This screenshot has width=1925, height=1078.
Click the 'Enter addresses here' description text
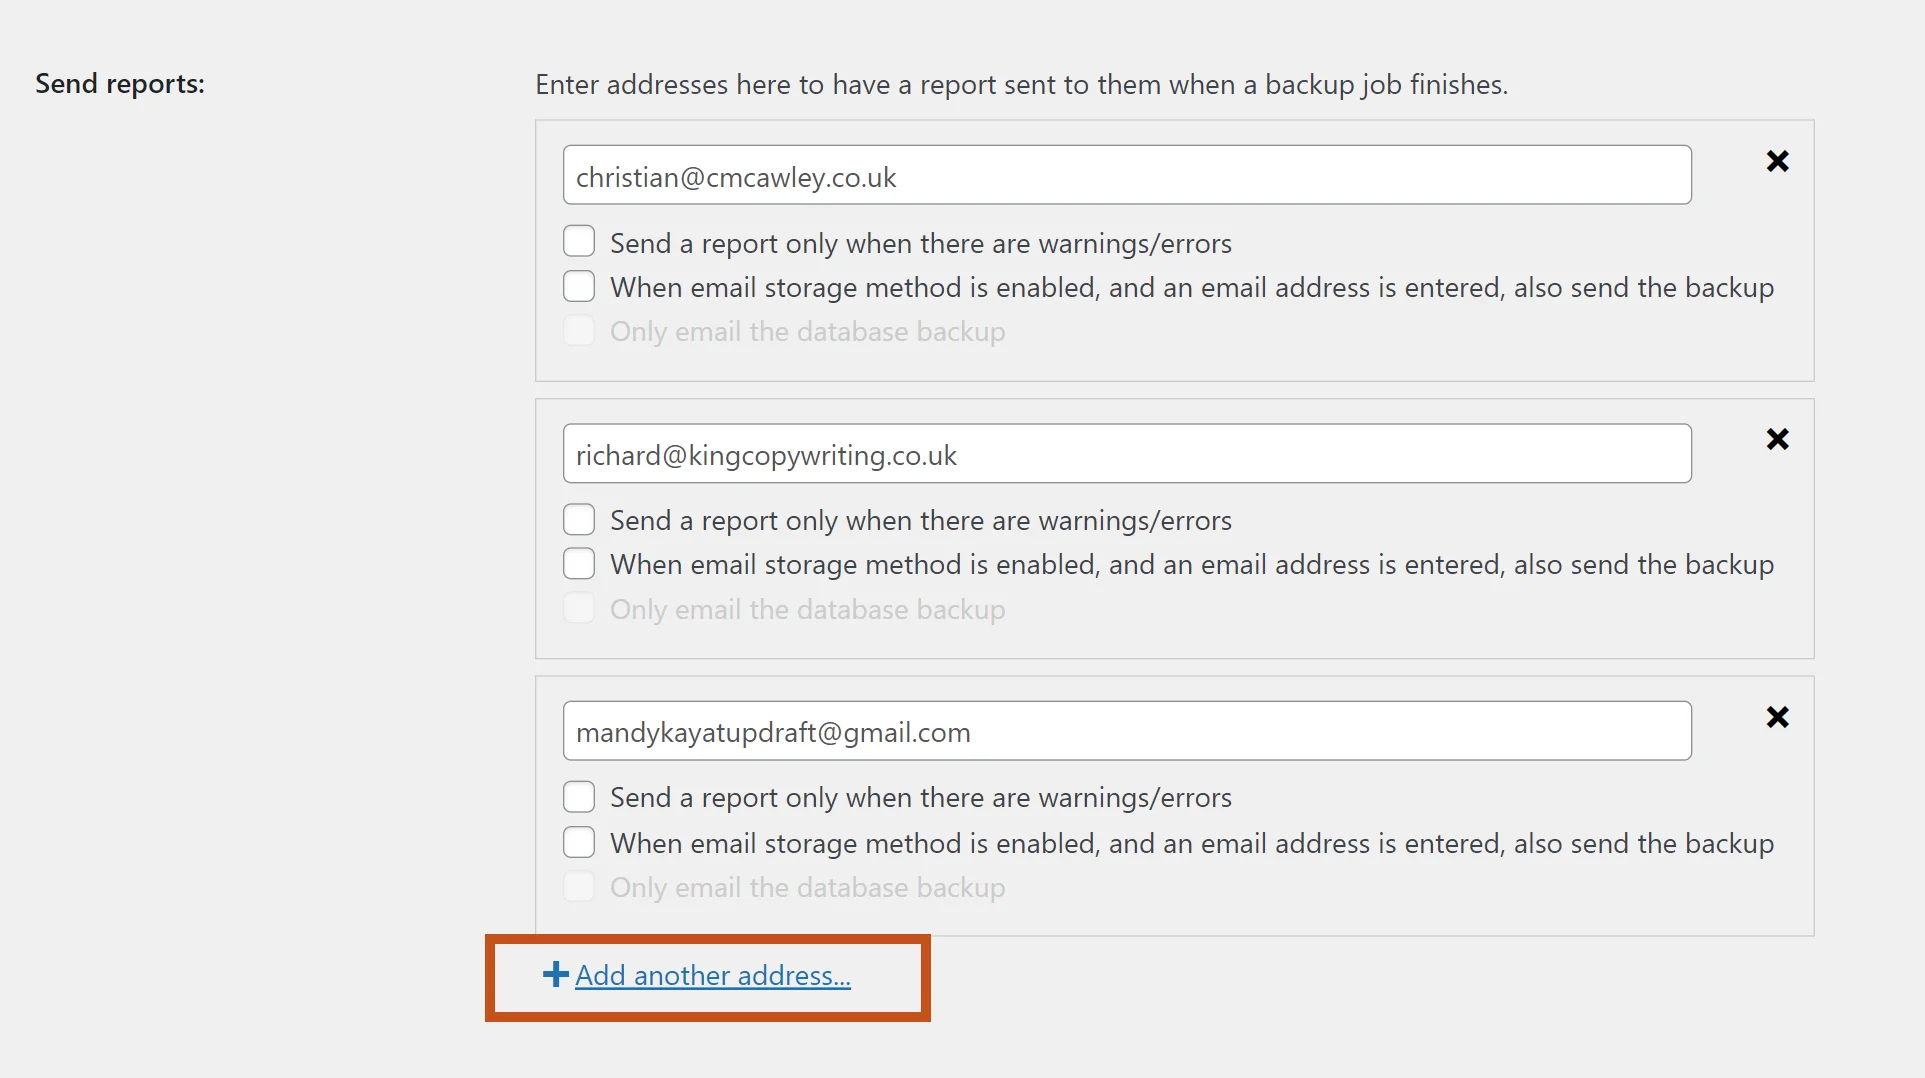[1021, 85]
